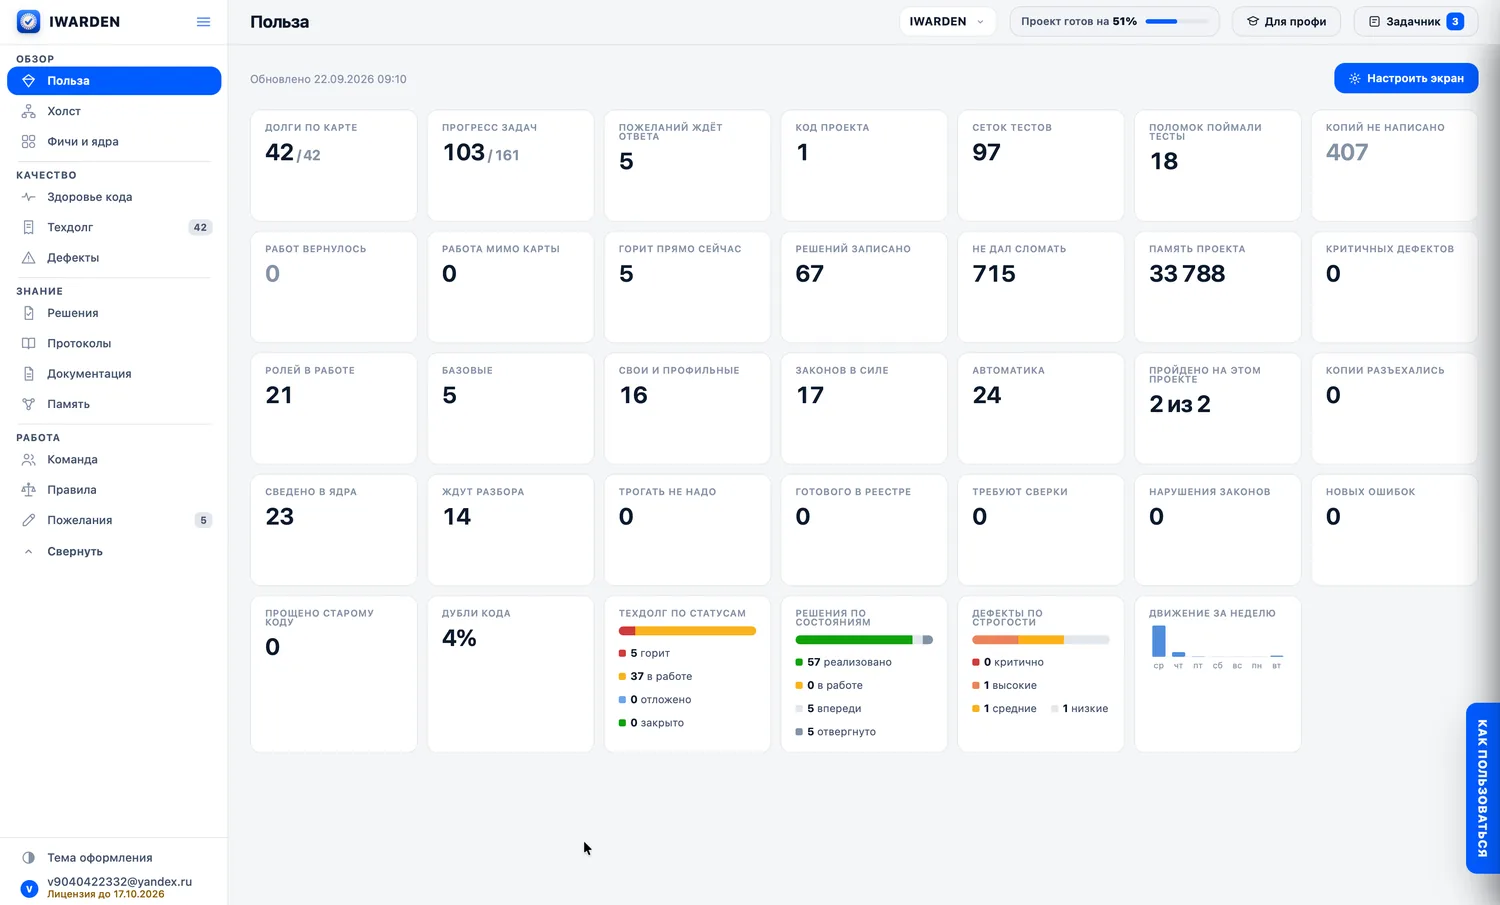
Task: Click the Пожелания pencil icon
Action: tap(28, 520)
